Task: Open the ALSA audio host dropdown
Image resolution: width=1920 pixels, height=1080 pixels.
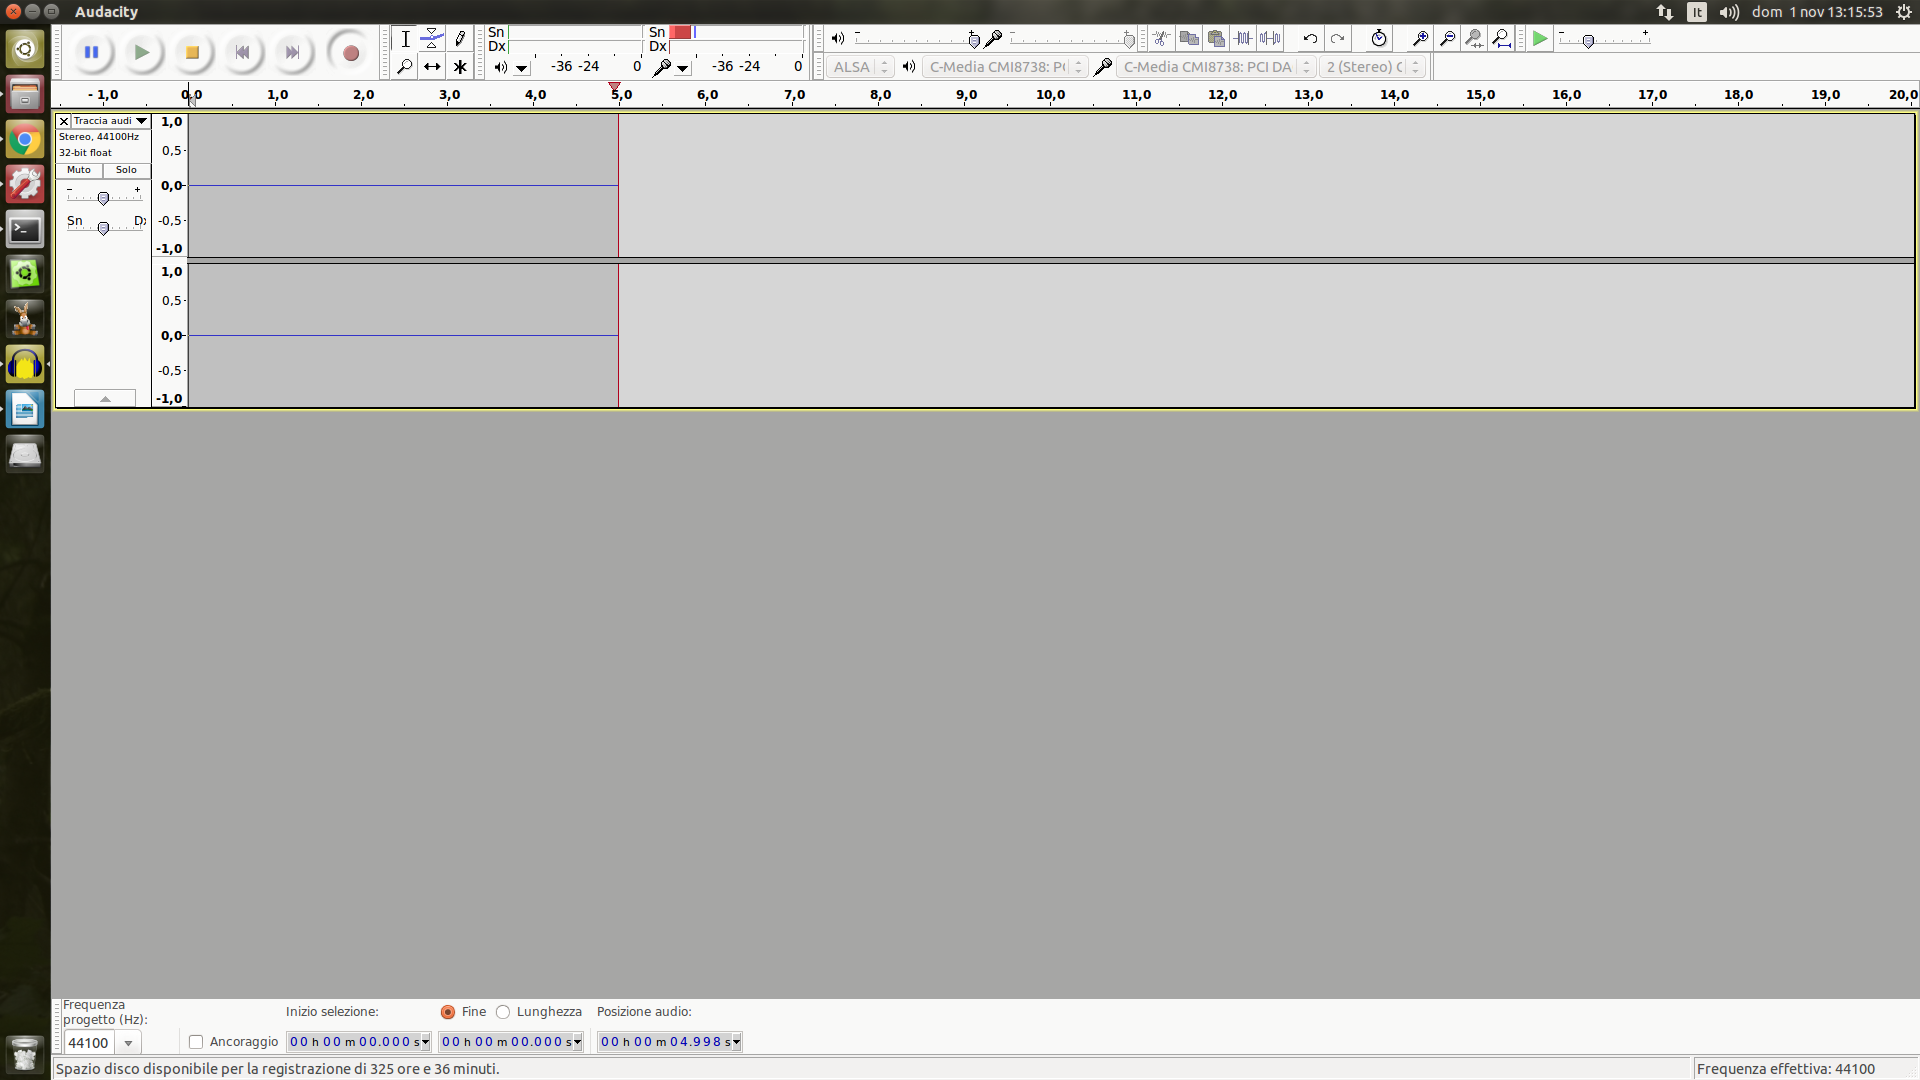Action: [859, 67]
